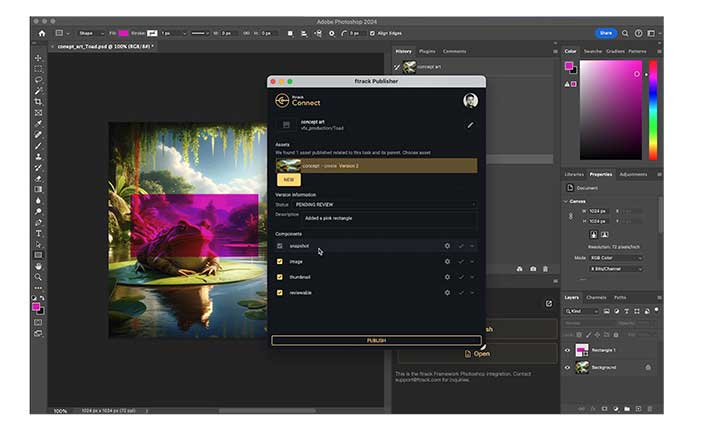Click the Home icon in options bar
This screenshot has height=429, width=715.
(x=42, y=33)
